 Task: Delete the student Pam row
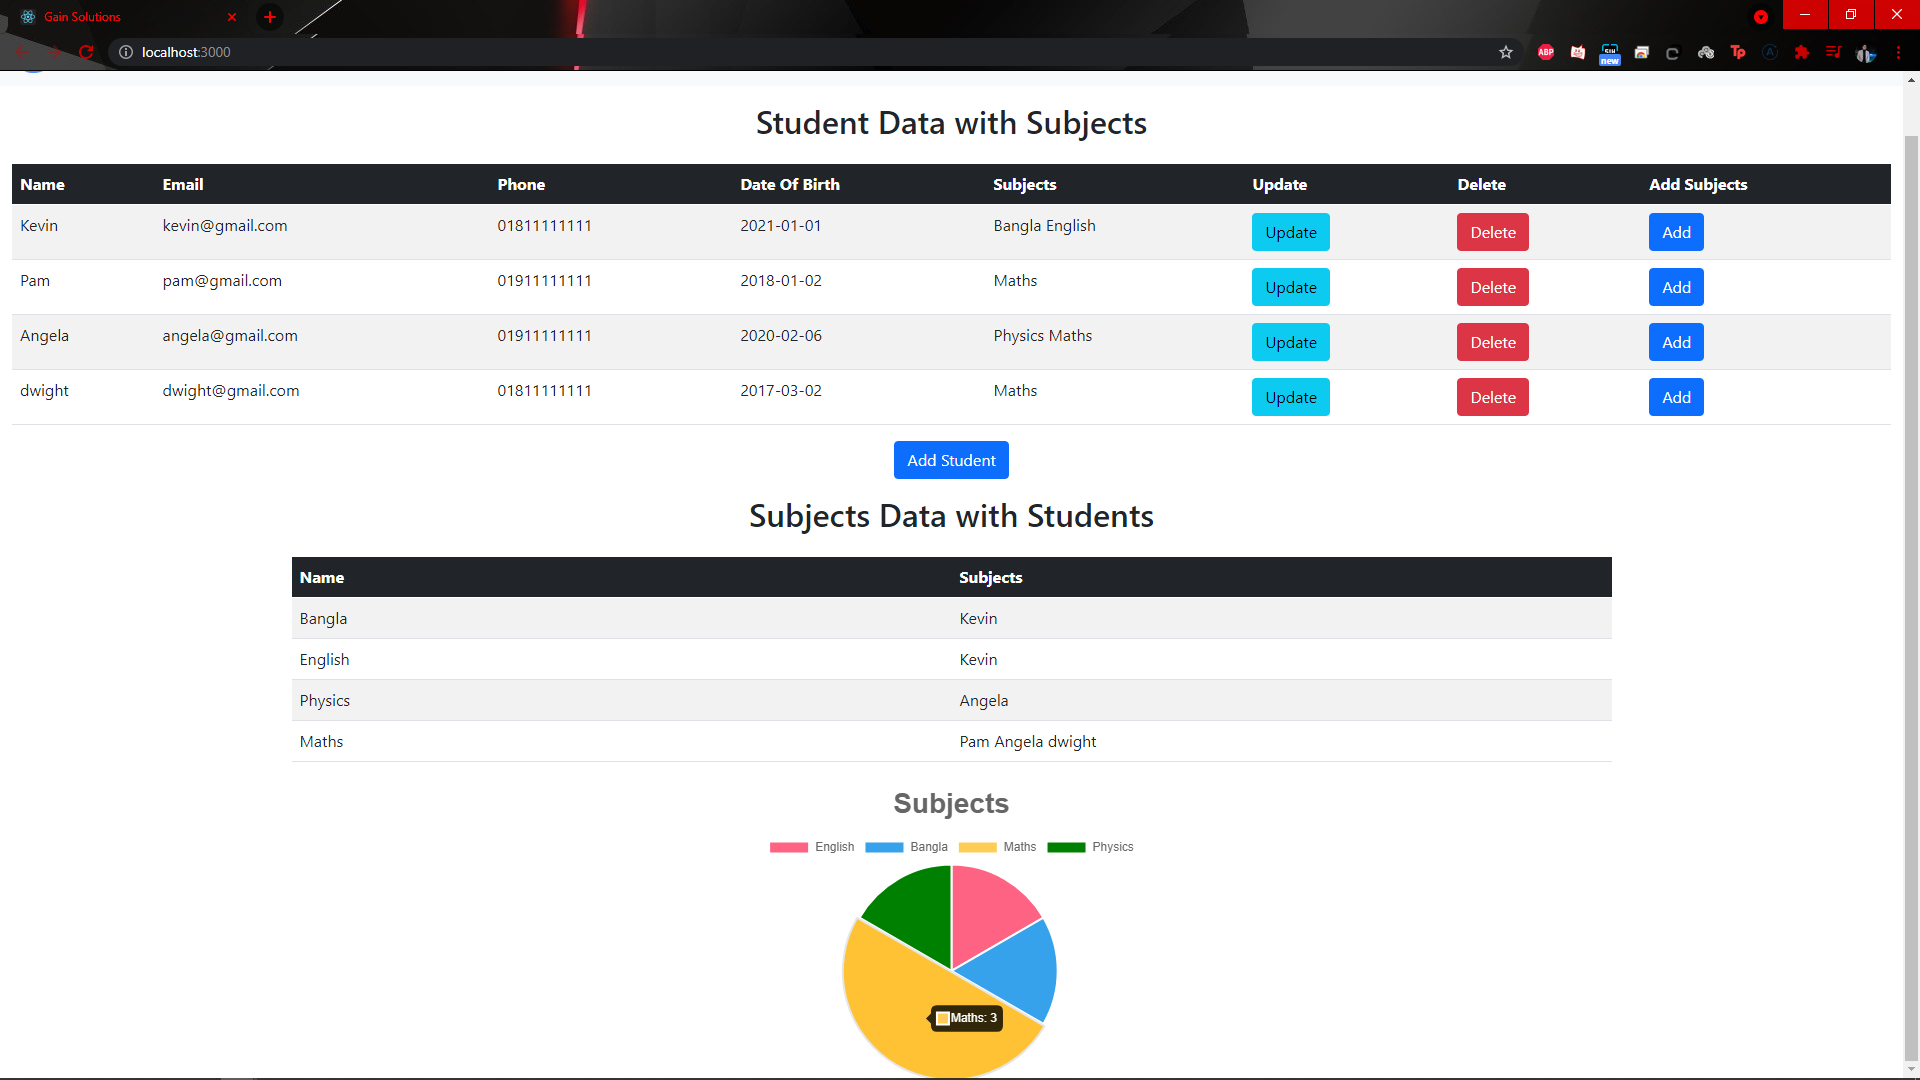tap(1492, 287)
